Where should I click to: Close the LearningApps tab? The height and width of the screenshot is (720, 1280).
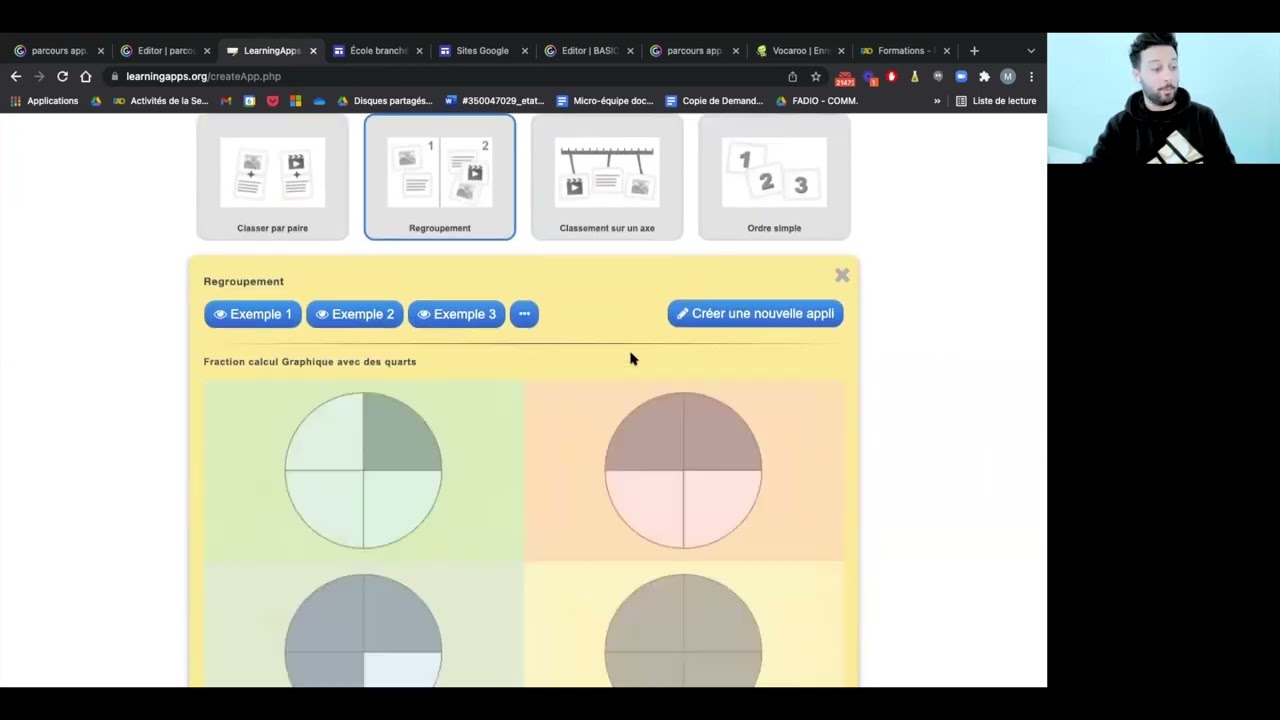point(313,50)
